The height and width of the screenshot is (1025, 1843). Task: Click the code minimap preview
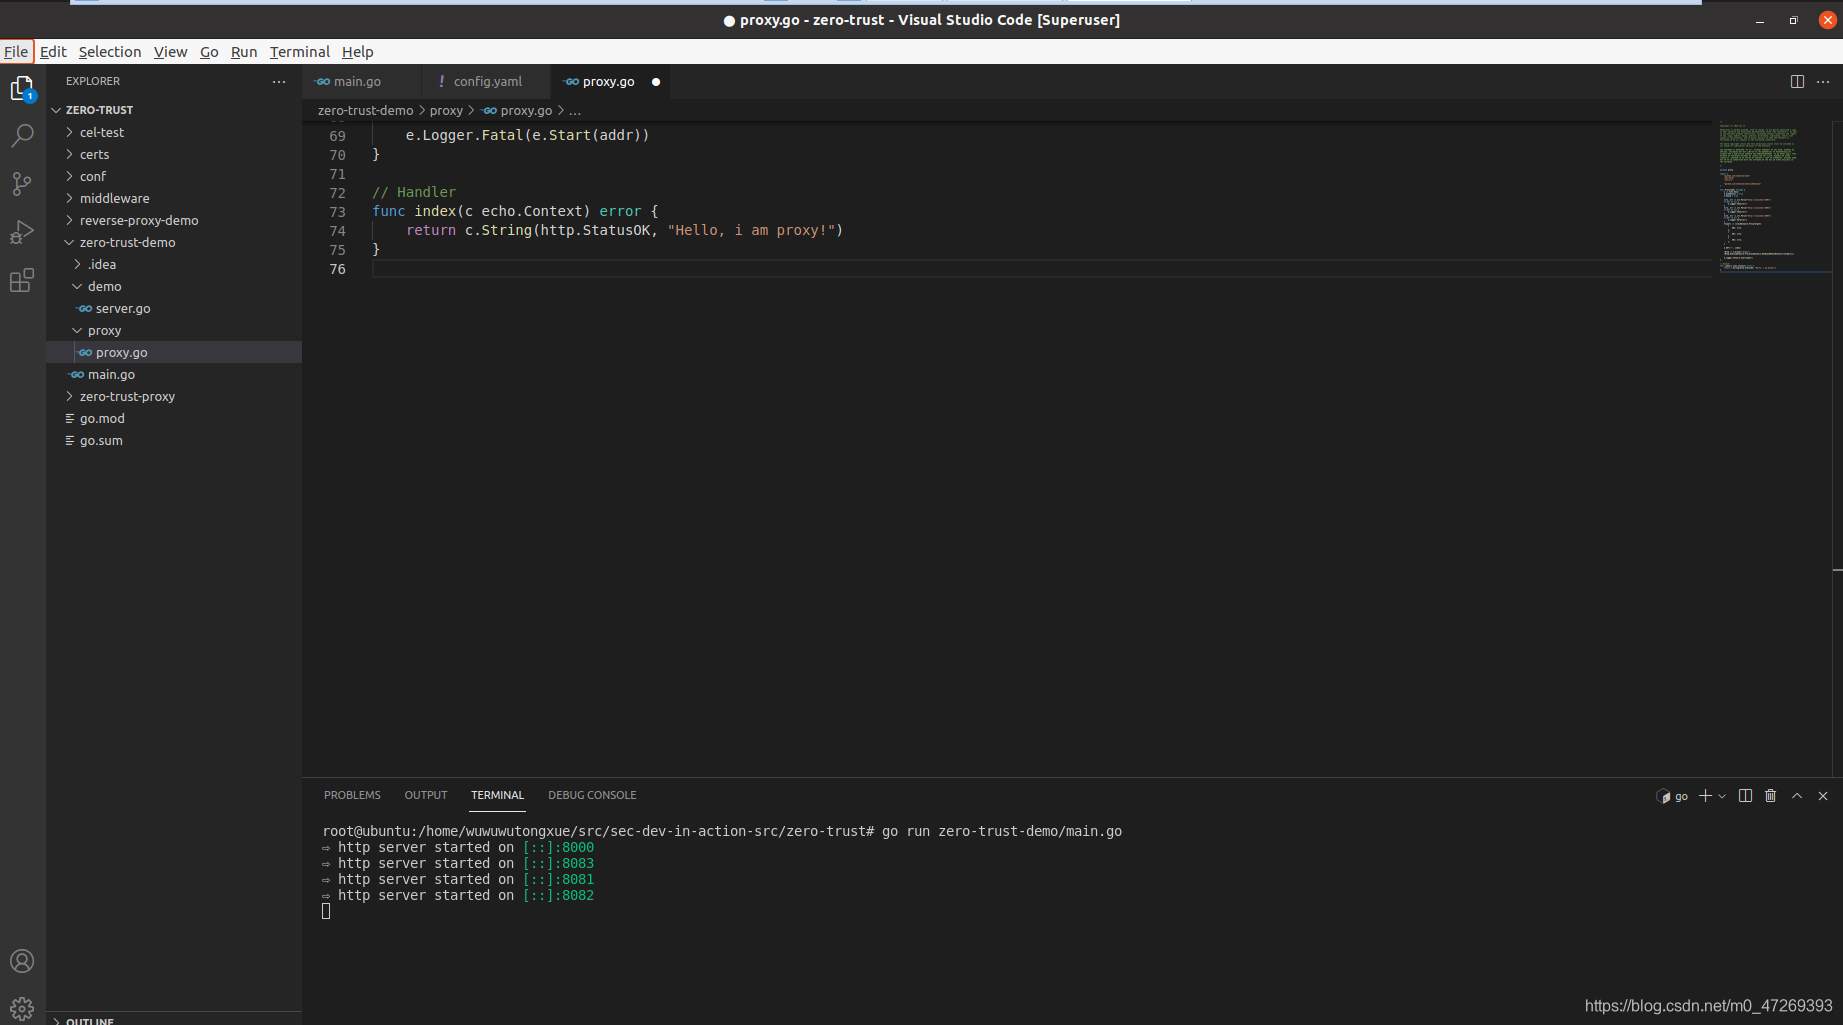click(1775, 198)
